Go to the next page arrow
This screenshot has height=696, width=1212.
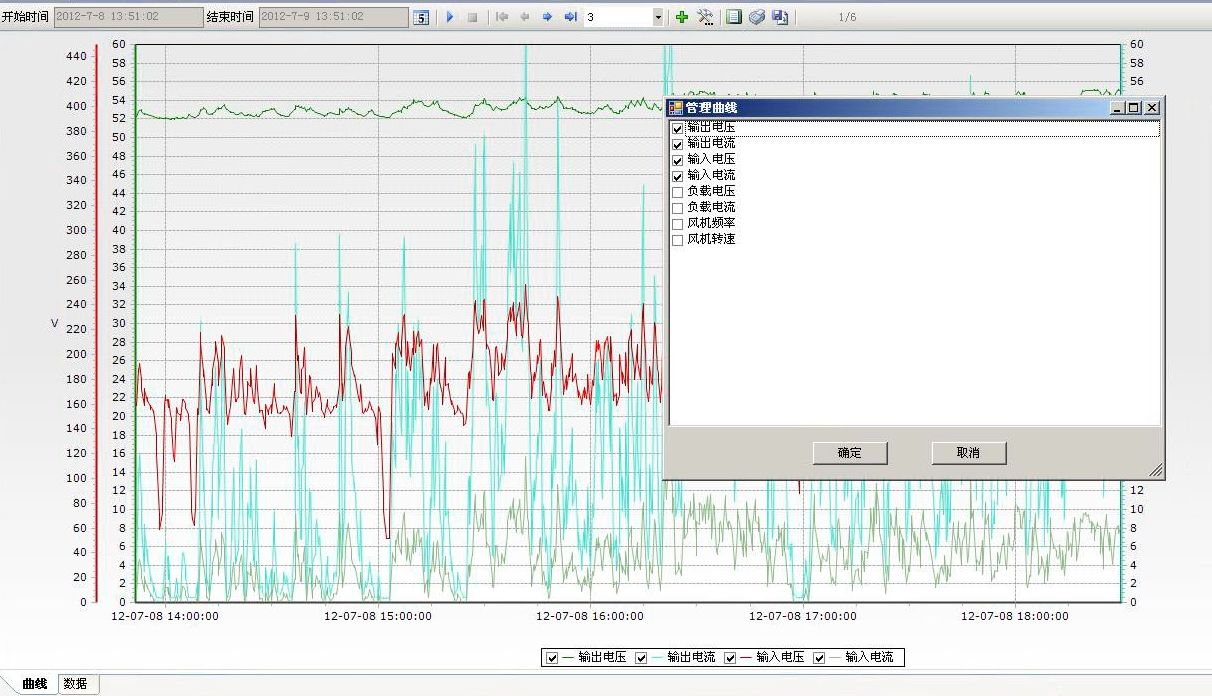point(547,17)
